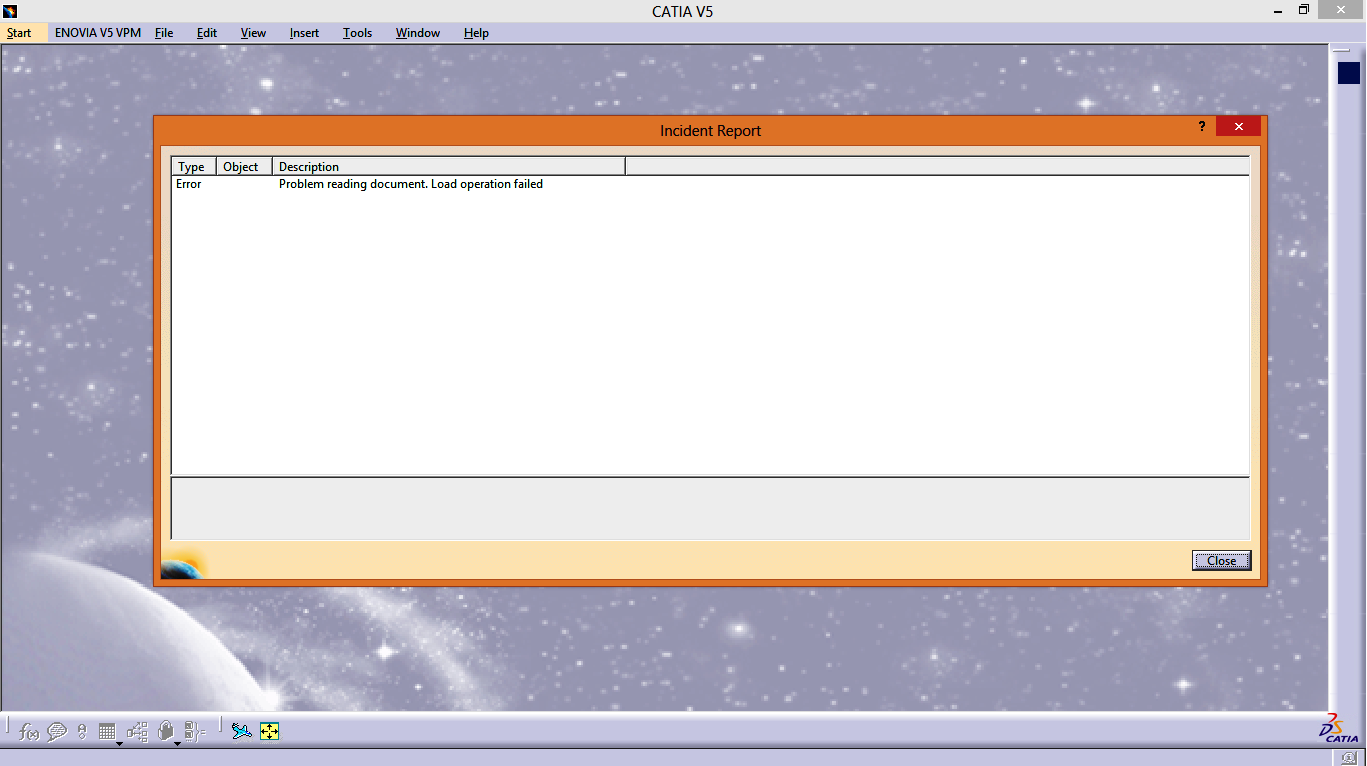Select the Error row about load failure
The image size is (1367, 766).
(x=410, y=184)
